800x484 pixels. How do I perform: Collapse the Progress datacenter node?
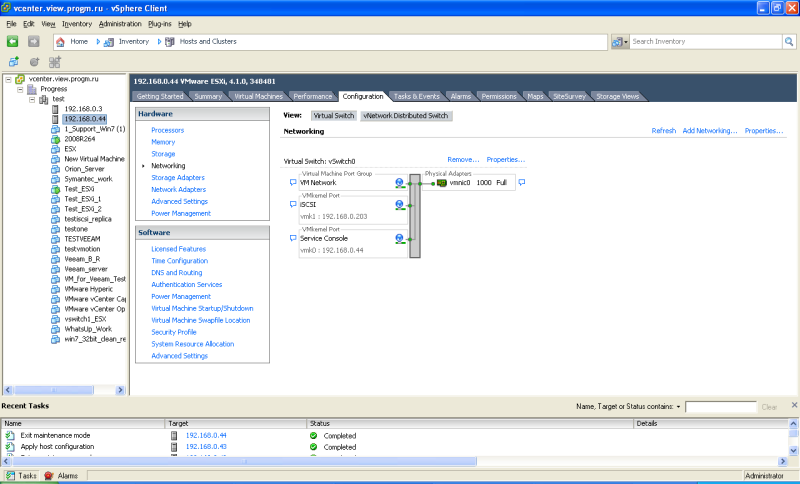click(x=20, y=89)
